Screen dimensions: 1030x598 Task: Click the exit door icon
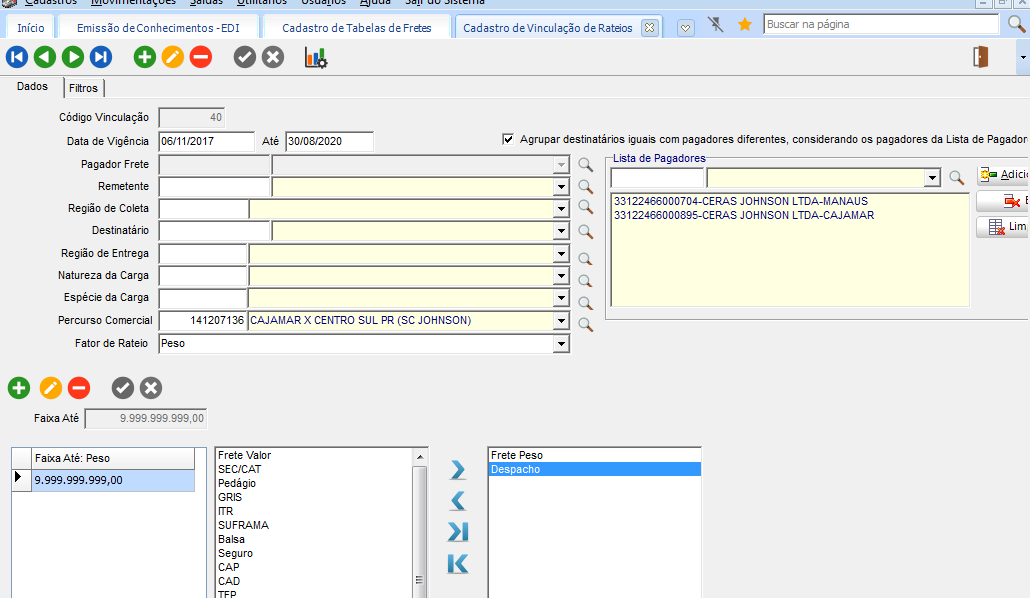(x=980, y=58)
